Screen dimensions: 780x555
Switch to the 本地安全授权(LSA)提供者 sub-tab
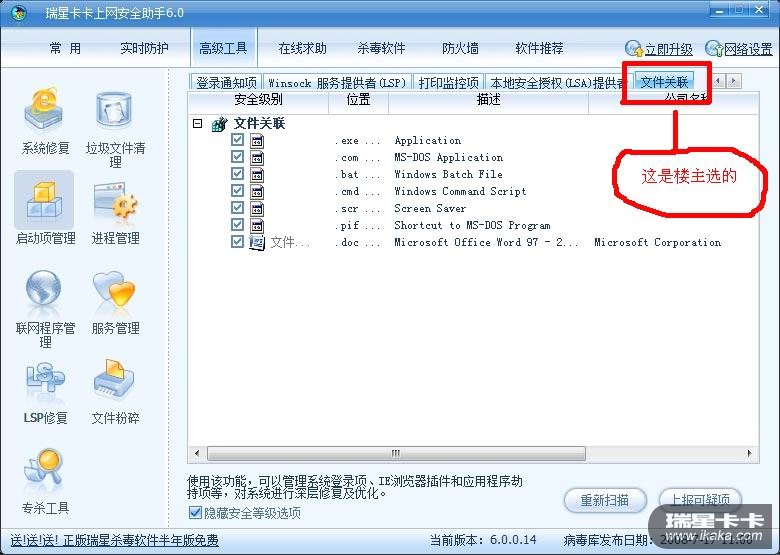(559, 82)
